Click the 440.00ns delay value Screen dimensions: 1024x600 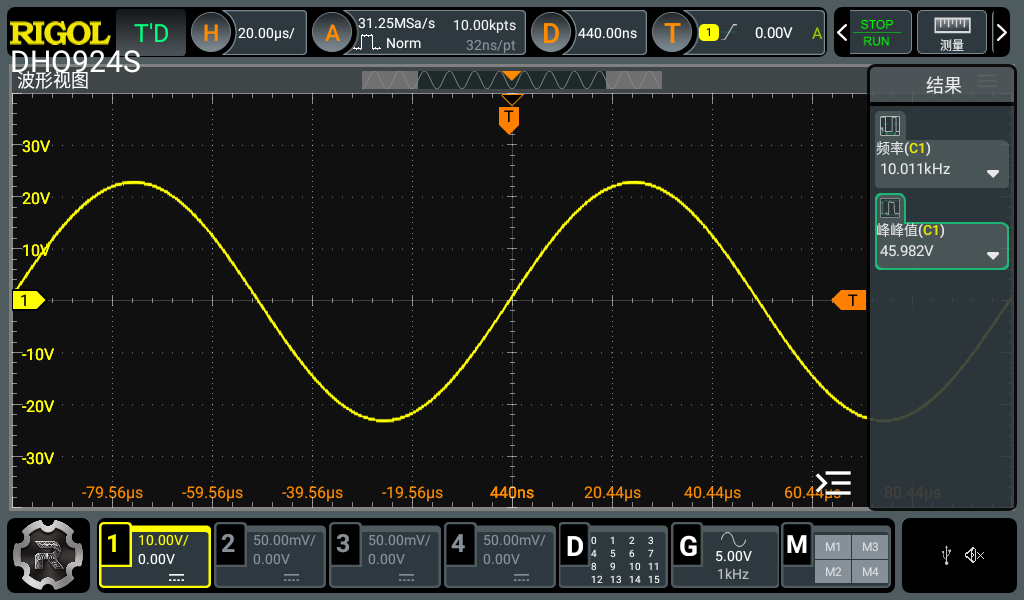pos(607,33)
